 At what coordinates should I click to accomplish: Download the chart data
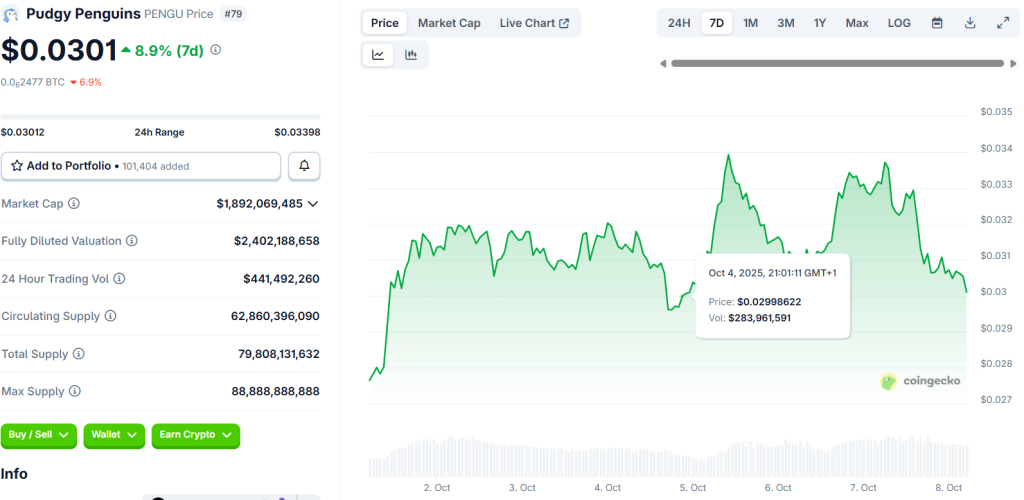click(970, 23)
